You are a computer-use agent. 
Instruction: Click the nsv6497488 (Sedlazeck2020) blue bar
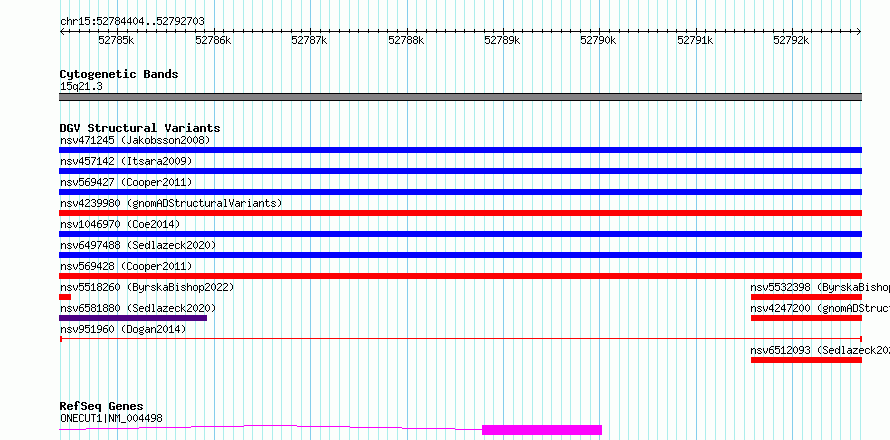460,255
